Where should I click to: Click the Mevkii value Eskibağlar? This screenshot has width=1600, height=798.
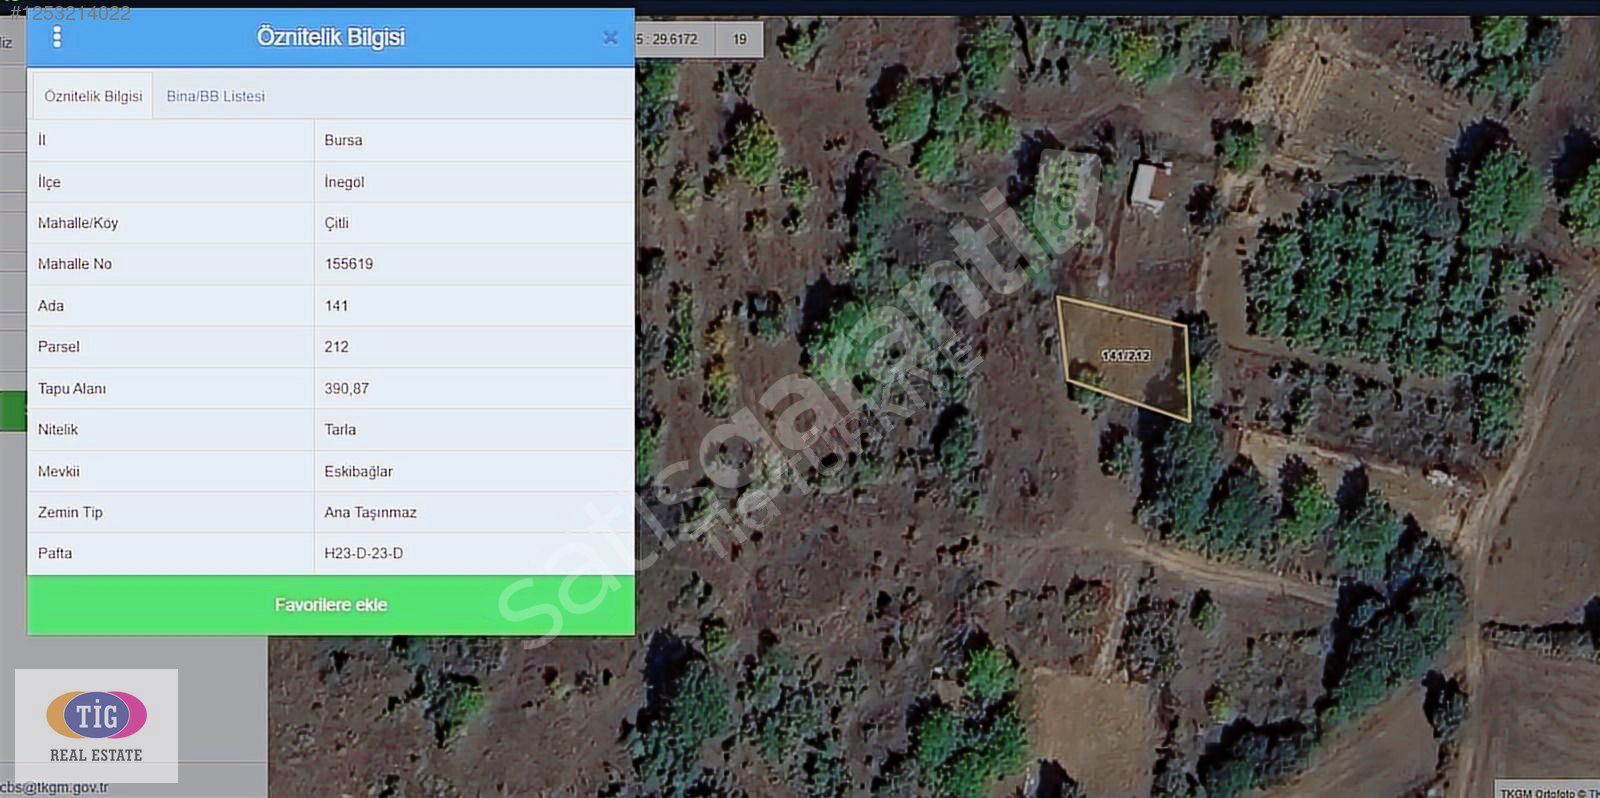coord(358,471)
